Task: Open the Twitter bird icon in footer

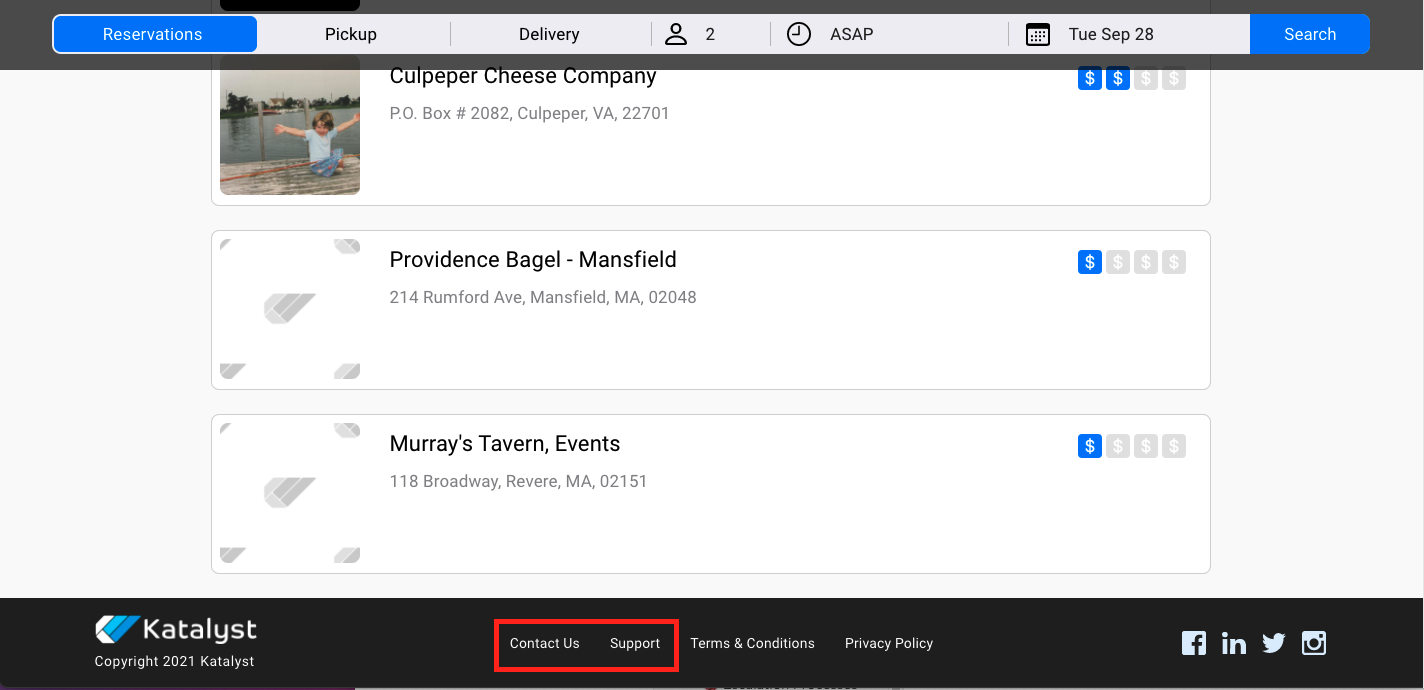Action: coord(1273,643)
